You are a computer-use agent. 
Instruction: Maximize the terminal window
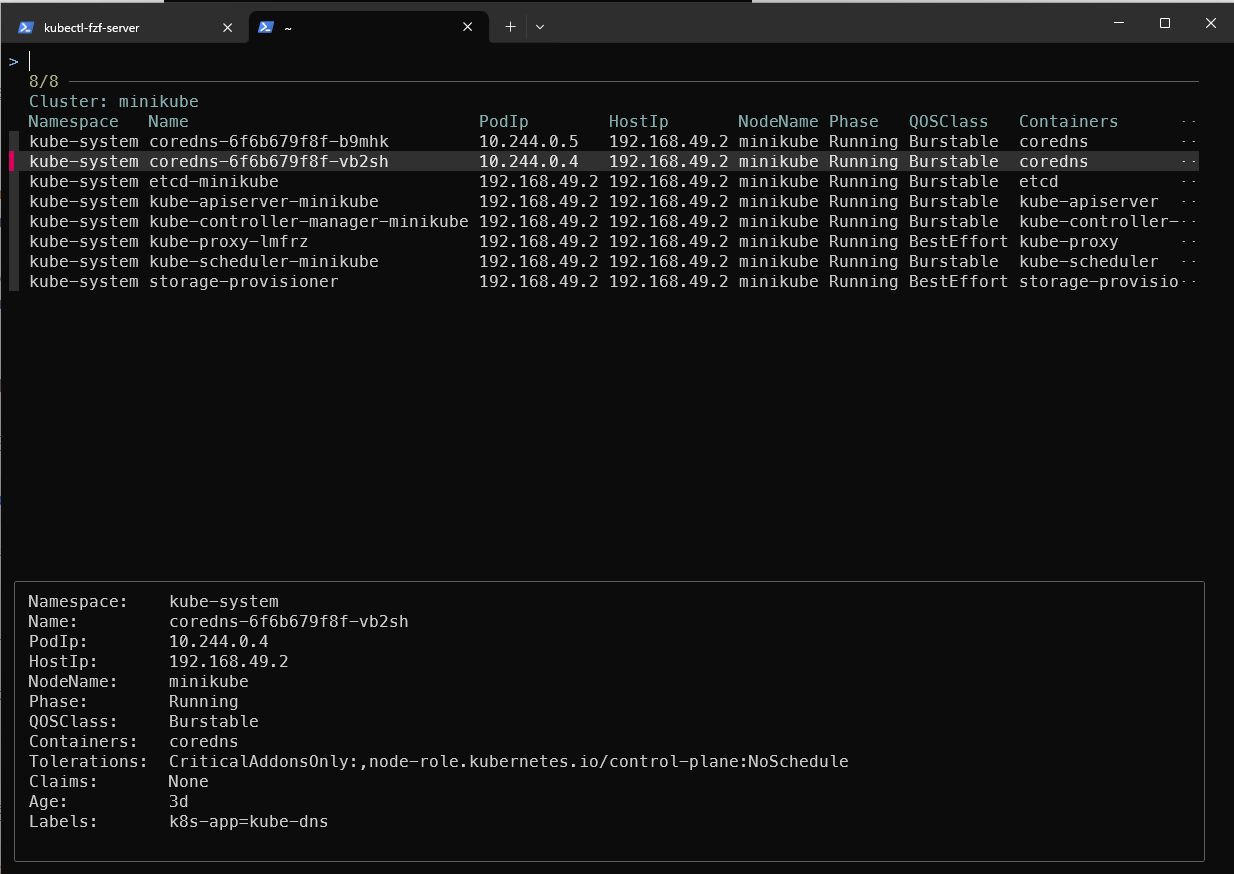pyautogui.click(x=1165, y=22)
